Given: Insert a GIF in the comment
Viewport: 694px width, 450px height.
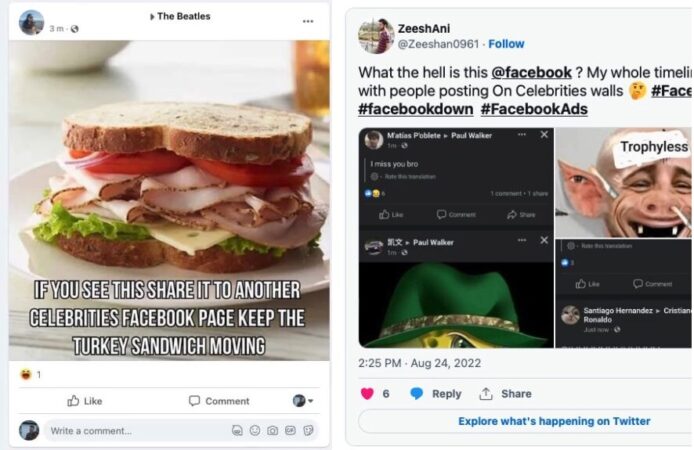Looking at the screenshot, I should [x=290, y=430].
